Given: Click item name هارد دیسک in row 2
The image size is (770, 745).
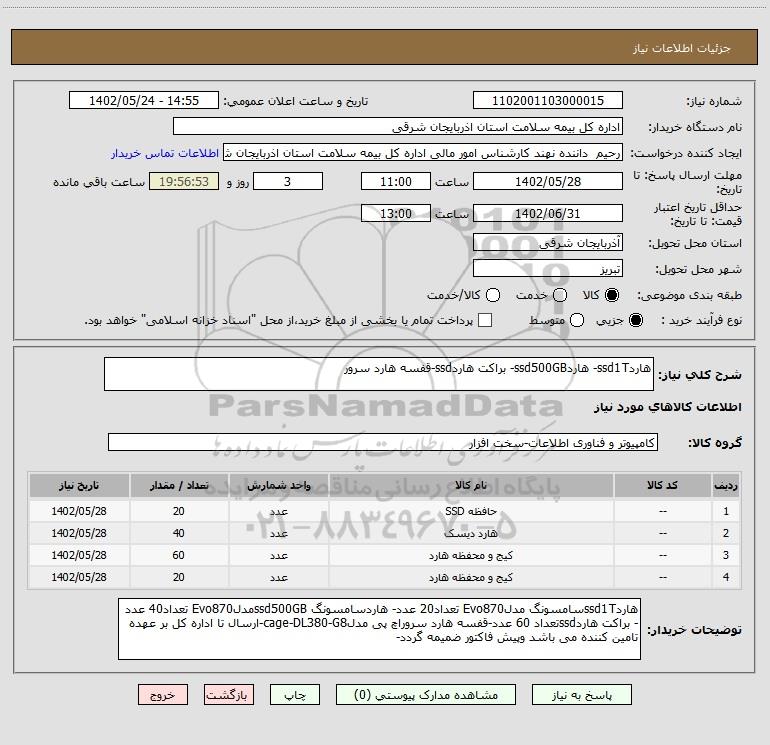Looking at the screenshot, I should [x=471, y=533].
